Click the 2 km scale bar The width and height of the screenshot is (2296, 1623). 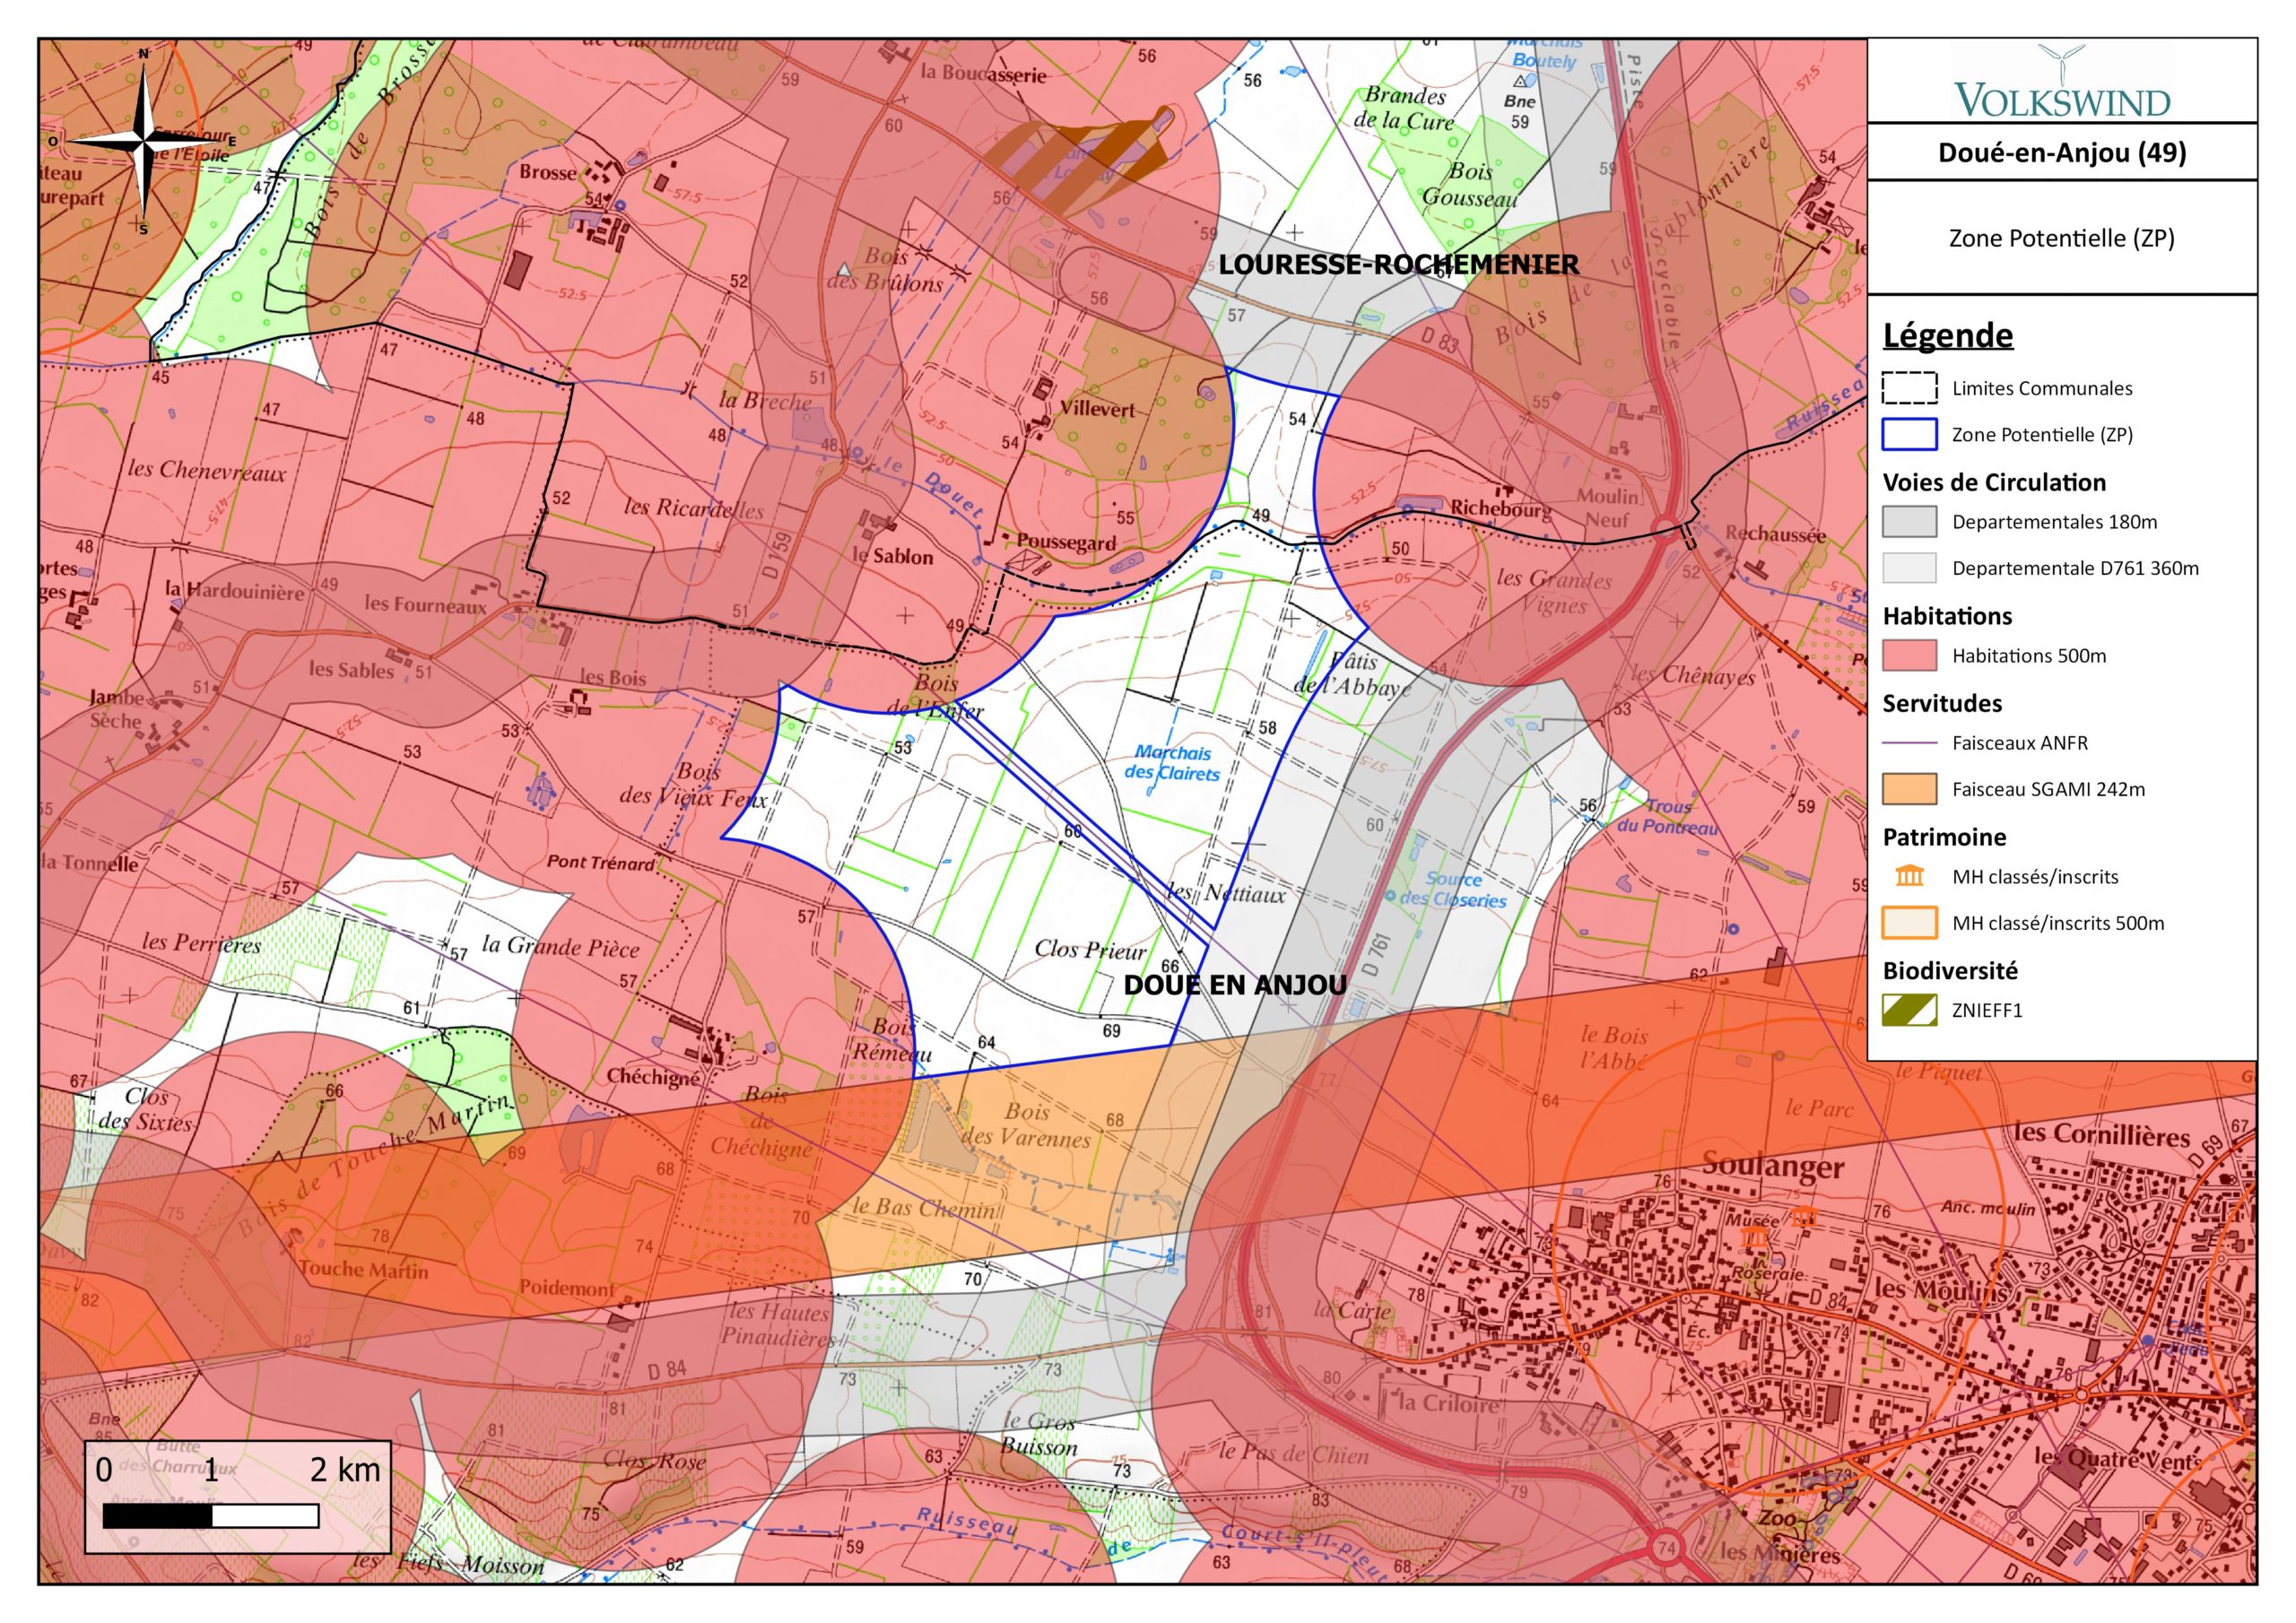pos(211,1516)
